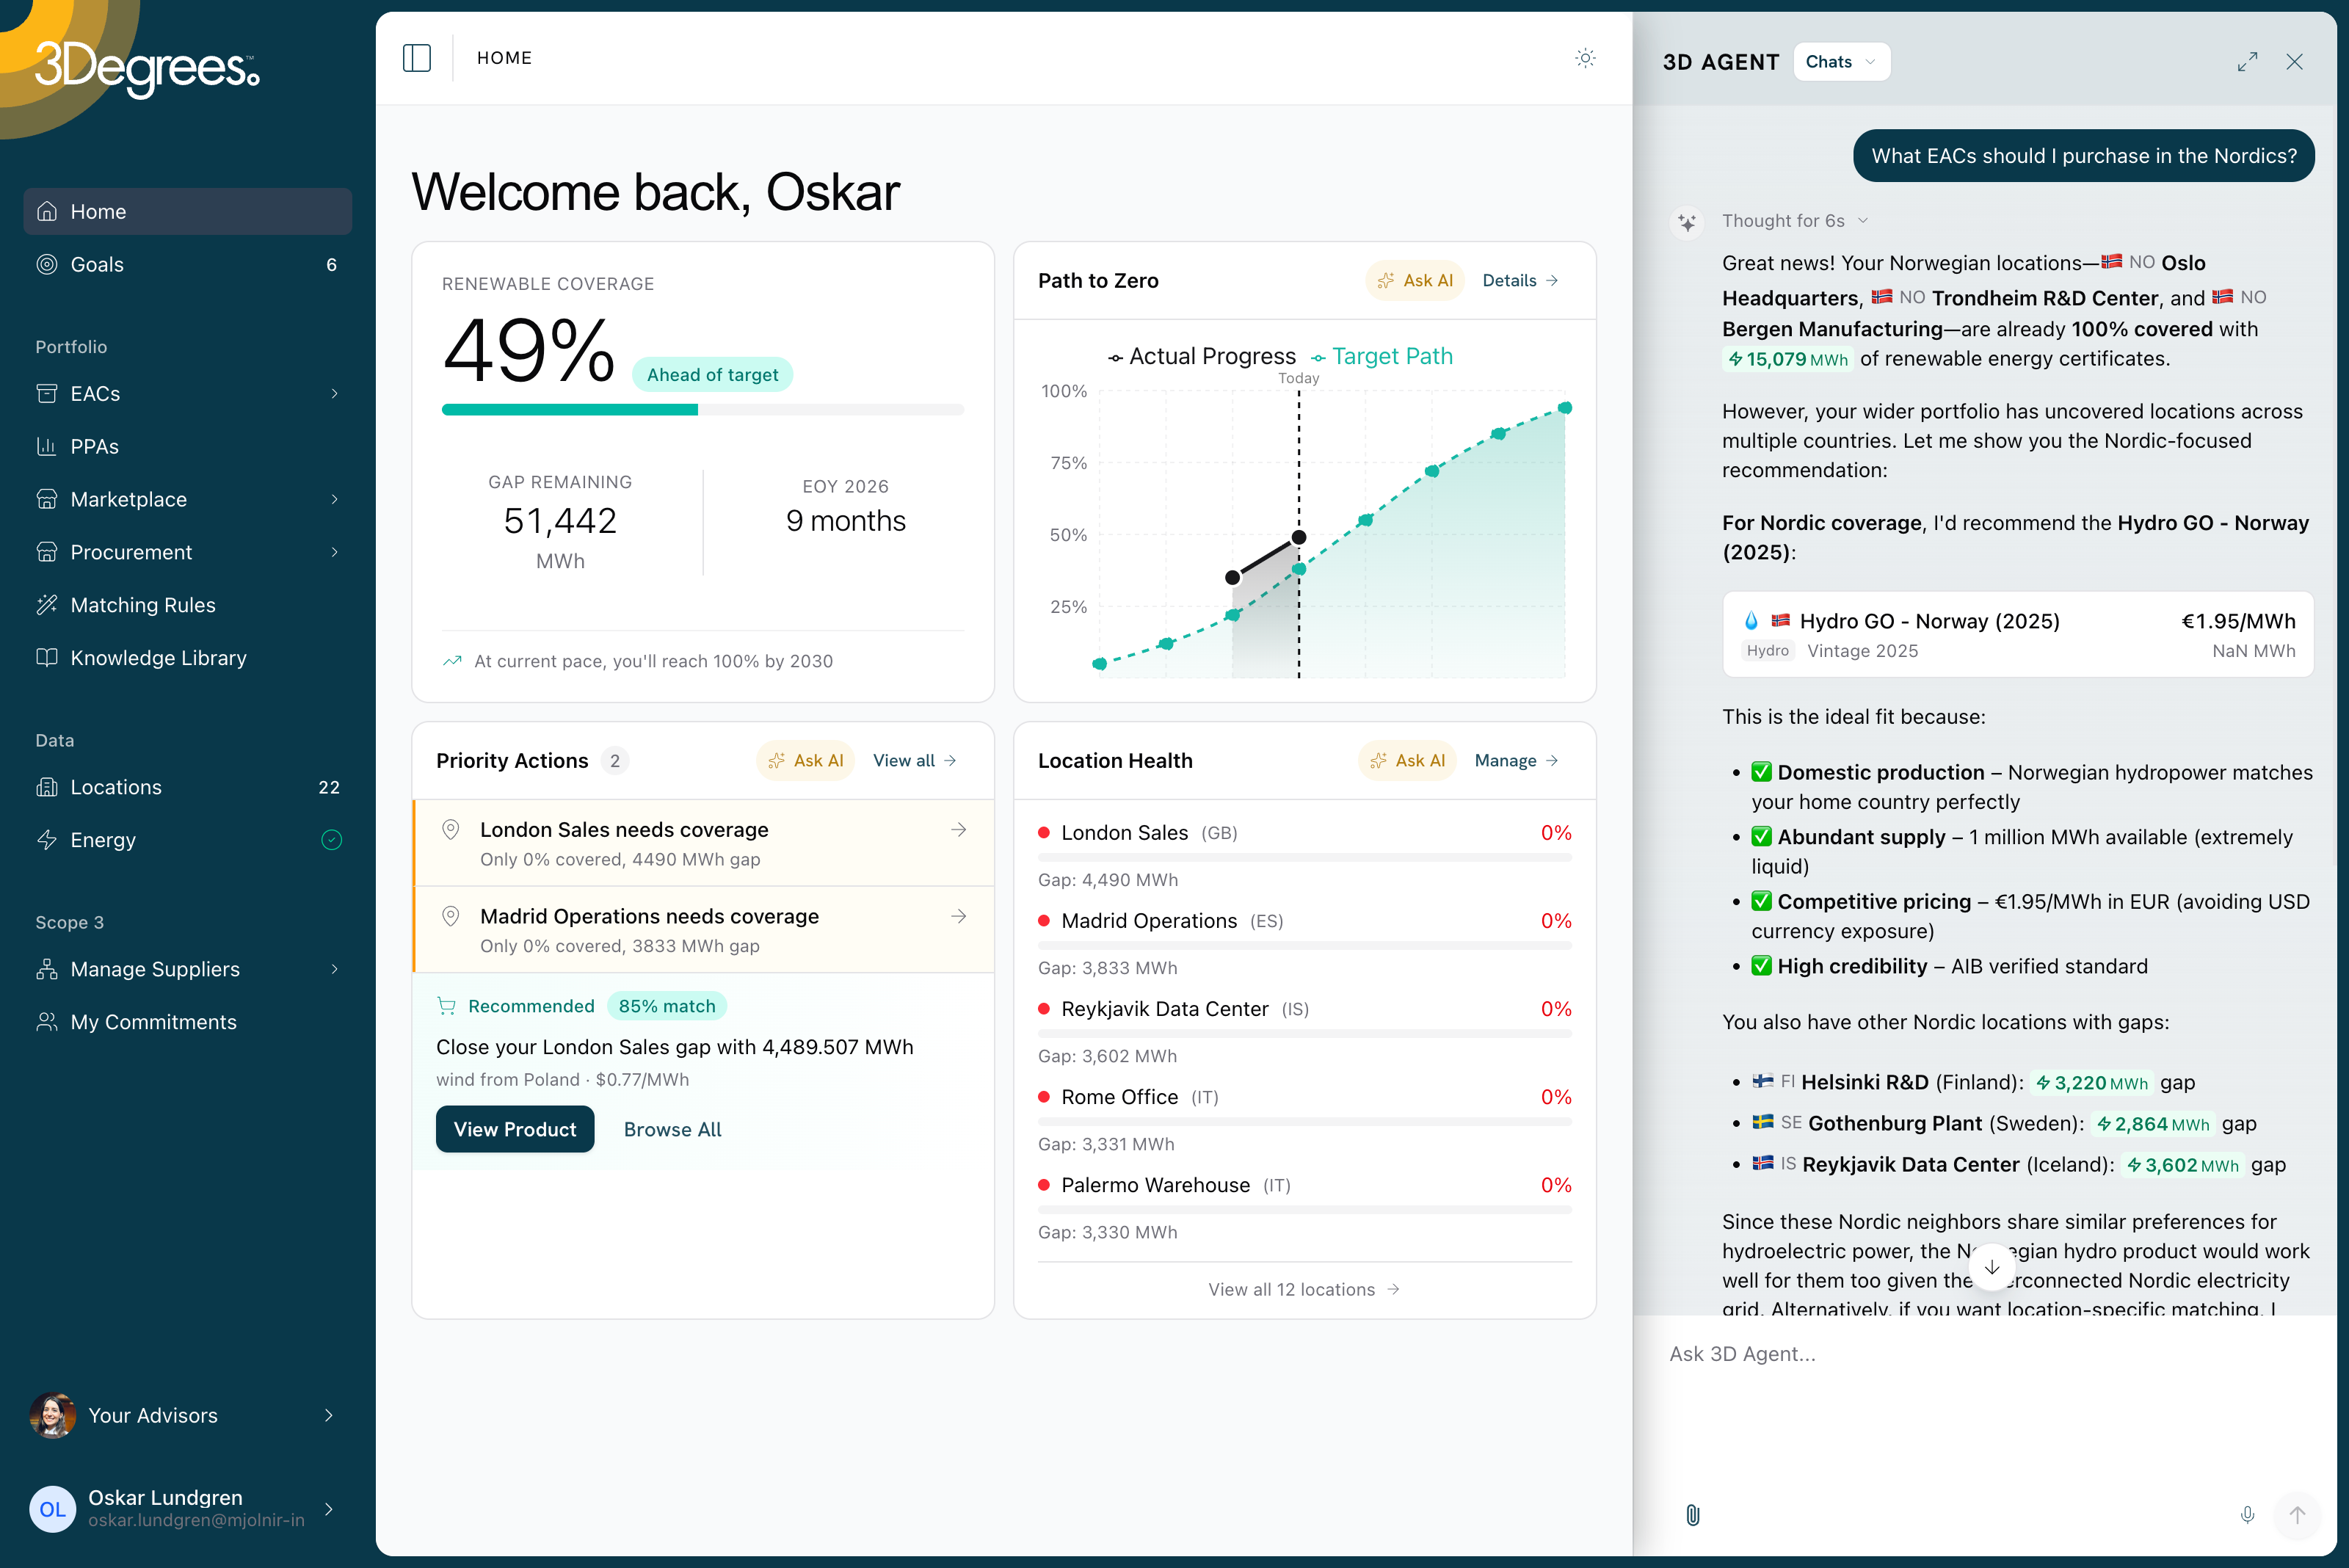
Task: Expand the EACs submenu chevron
Action: [x=334, y=394]
